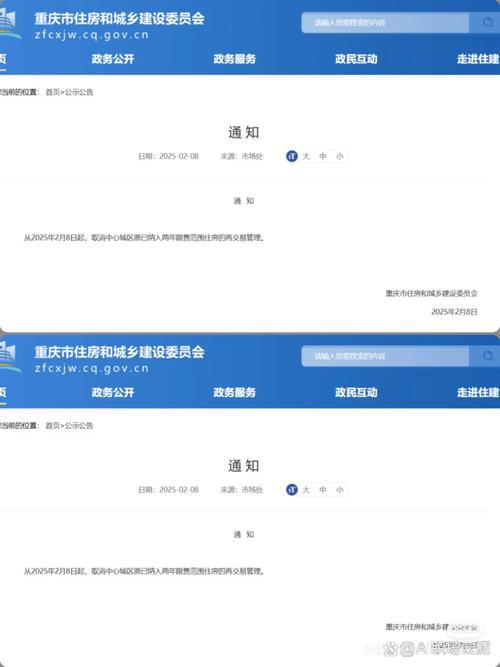Click 来源：市场处 text in upper page
Image resolution: width=500 pixels, height=667 pixels.
242,156
